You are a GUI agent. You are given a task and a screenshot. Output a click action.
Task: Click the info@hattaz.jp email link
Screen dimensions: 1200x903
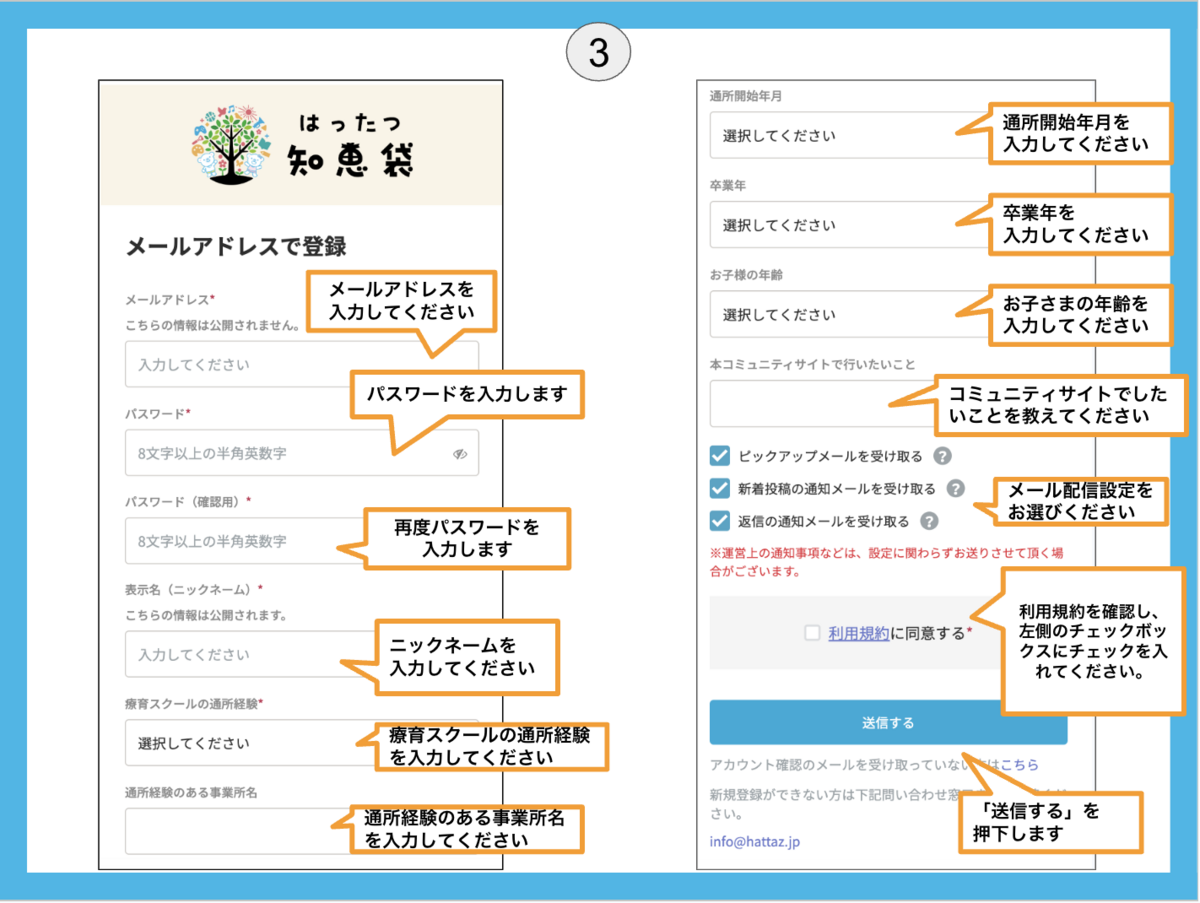[x=755, y=841]
